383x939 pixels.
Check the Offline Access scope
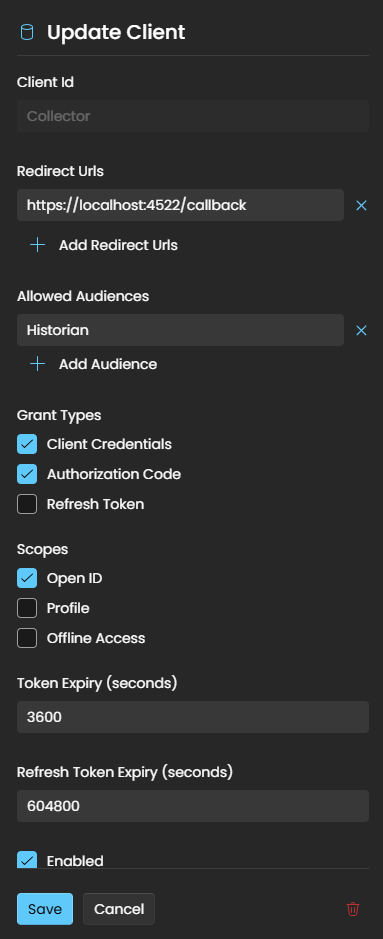click(27, 638)
